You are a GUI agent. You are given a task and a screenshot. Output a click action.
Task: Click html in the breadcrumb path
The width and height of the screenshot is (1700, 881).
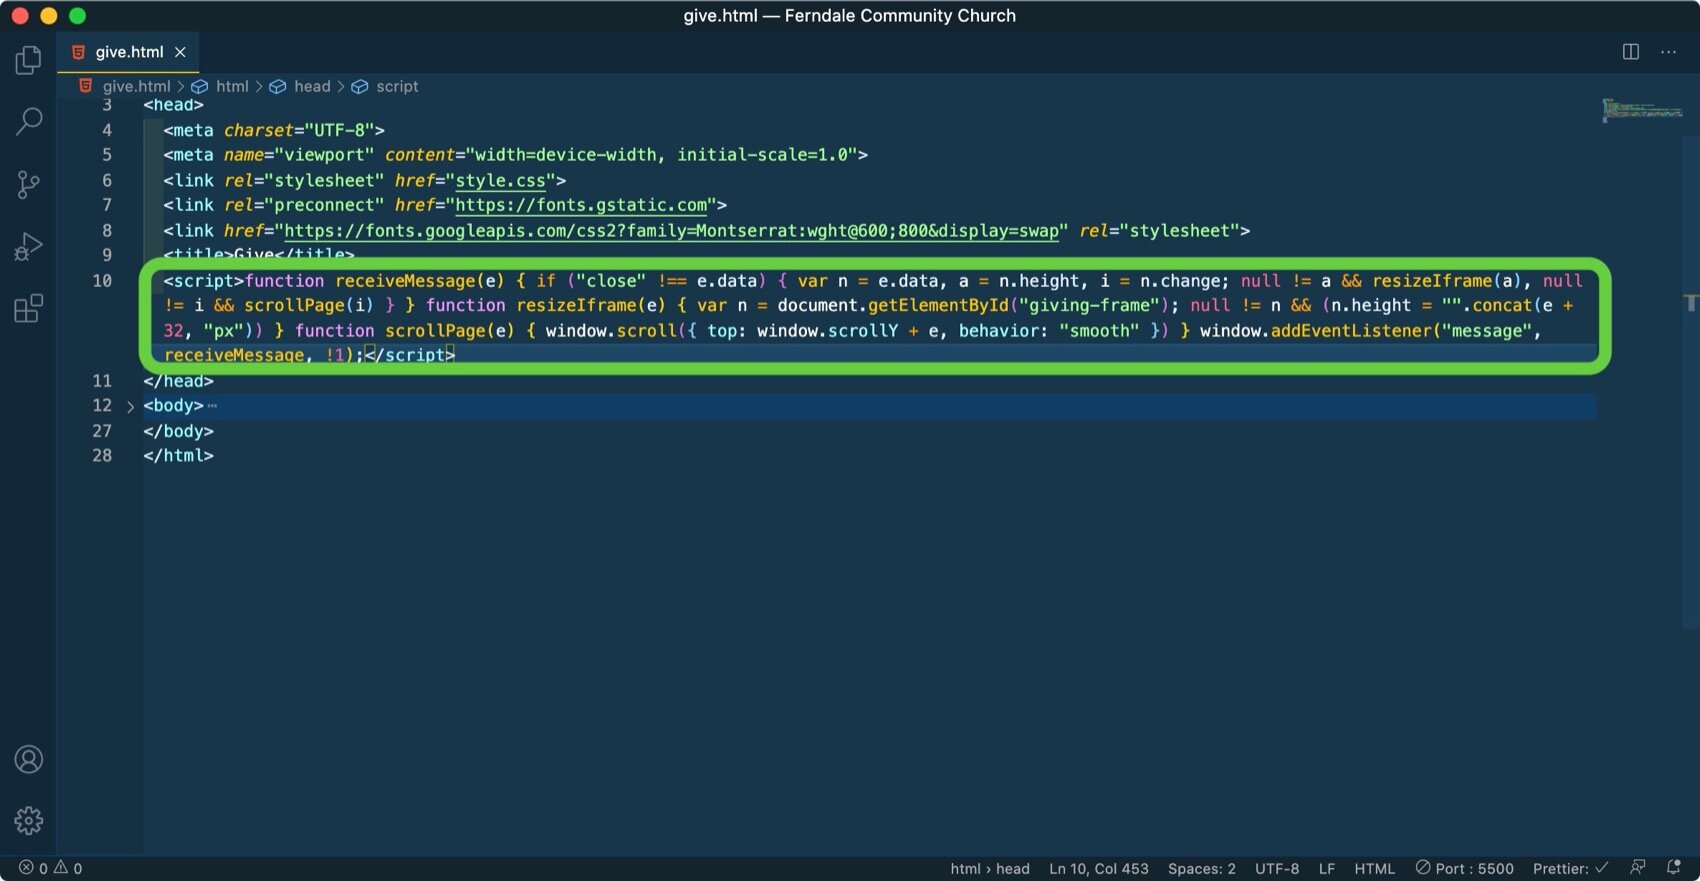232,86
